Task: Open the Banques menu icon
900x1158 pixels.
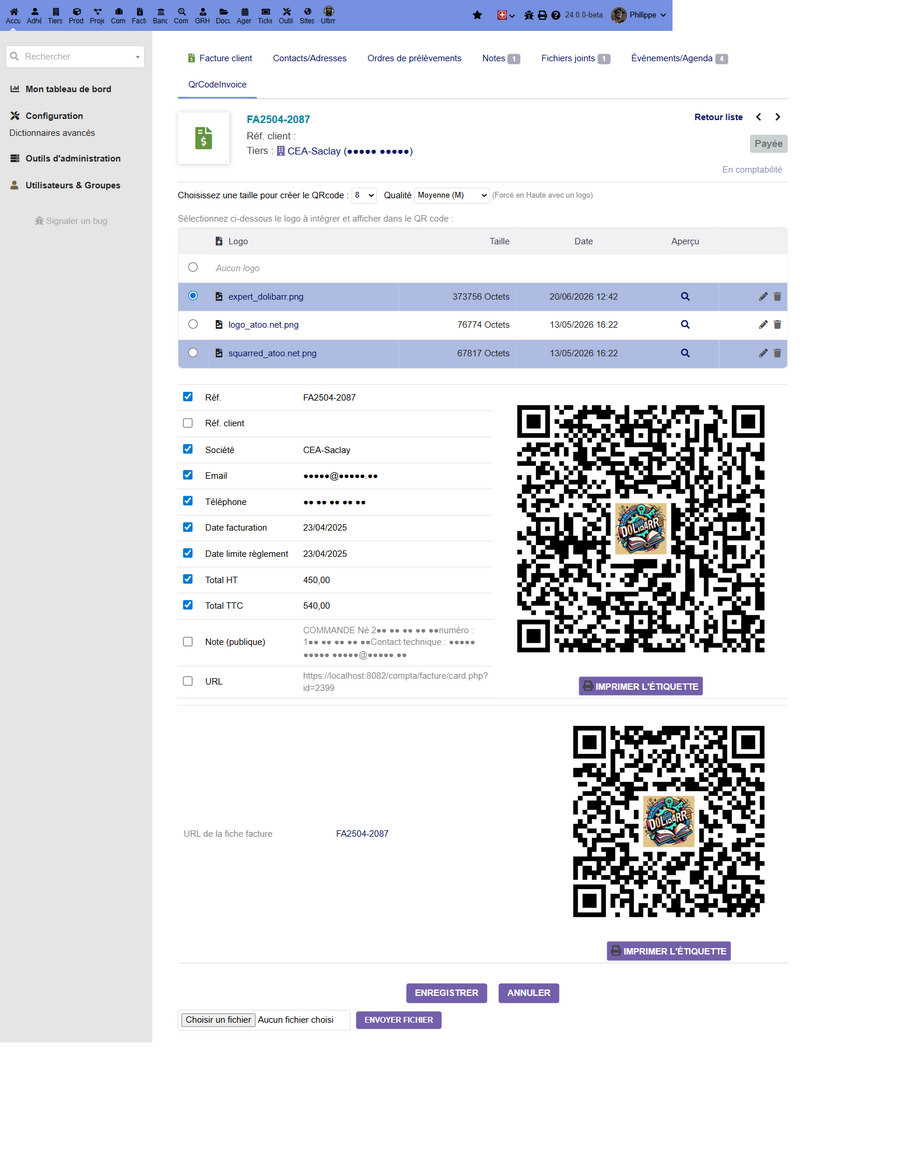Action: point(160,12)
